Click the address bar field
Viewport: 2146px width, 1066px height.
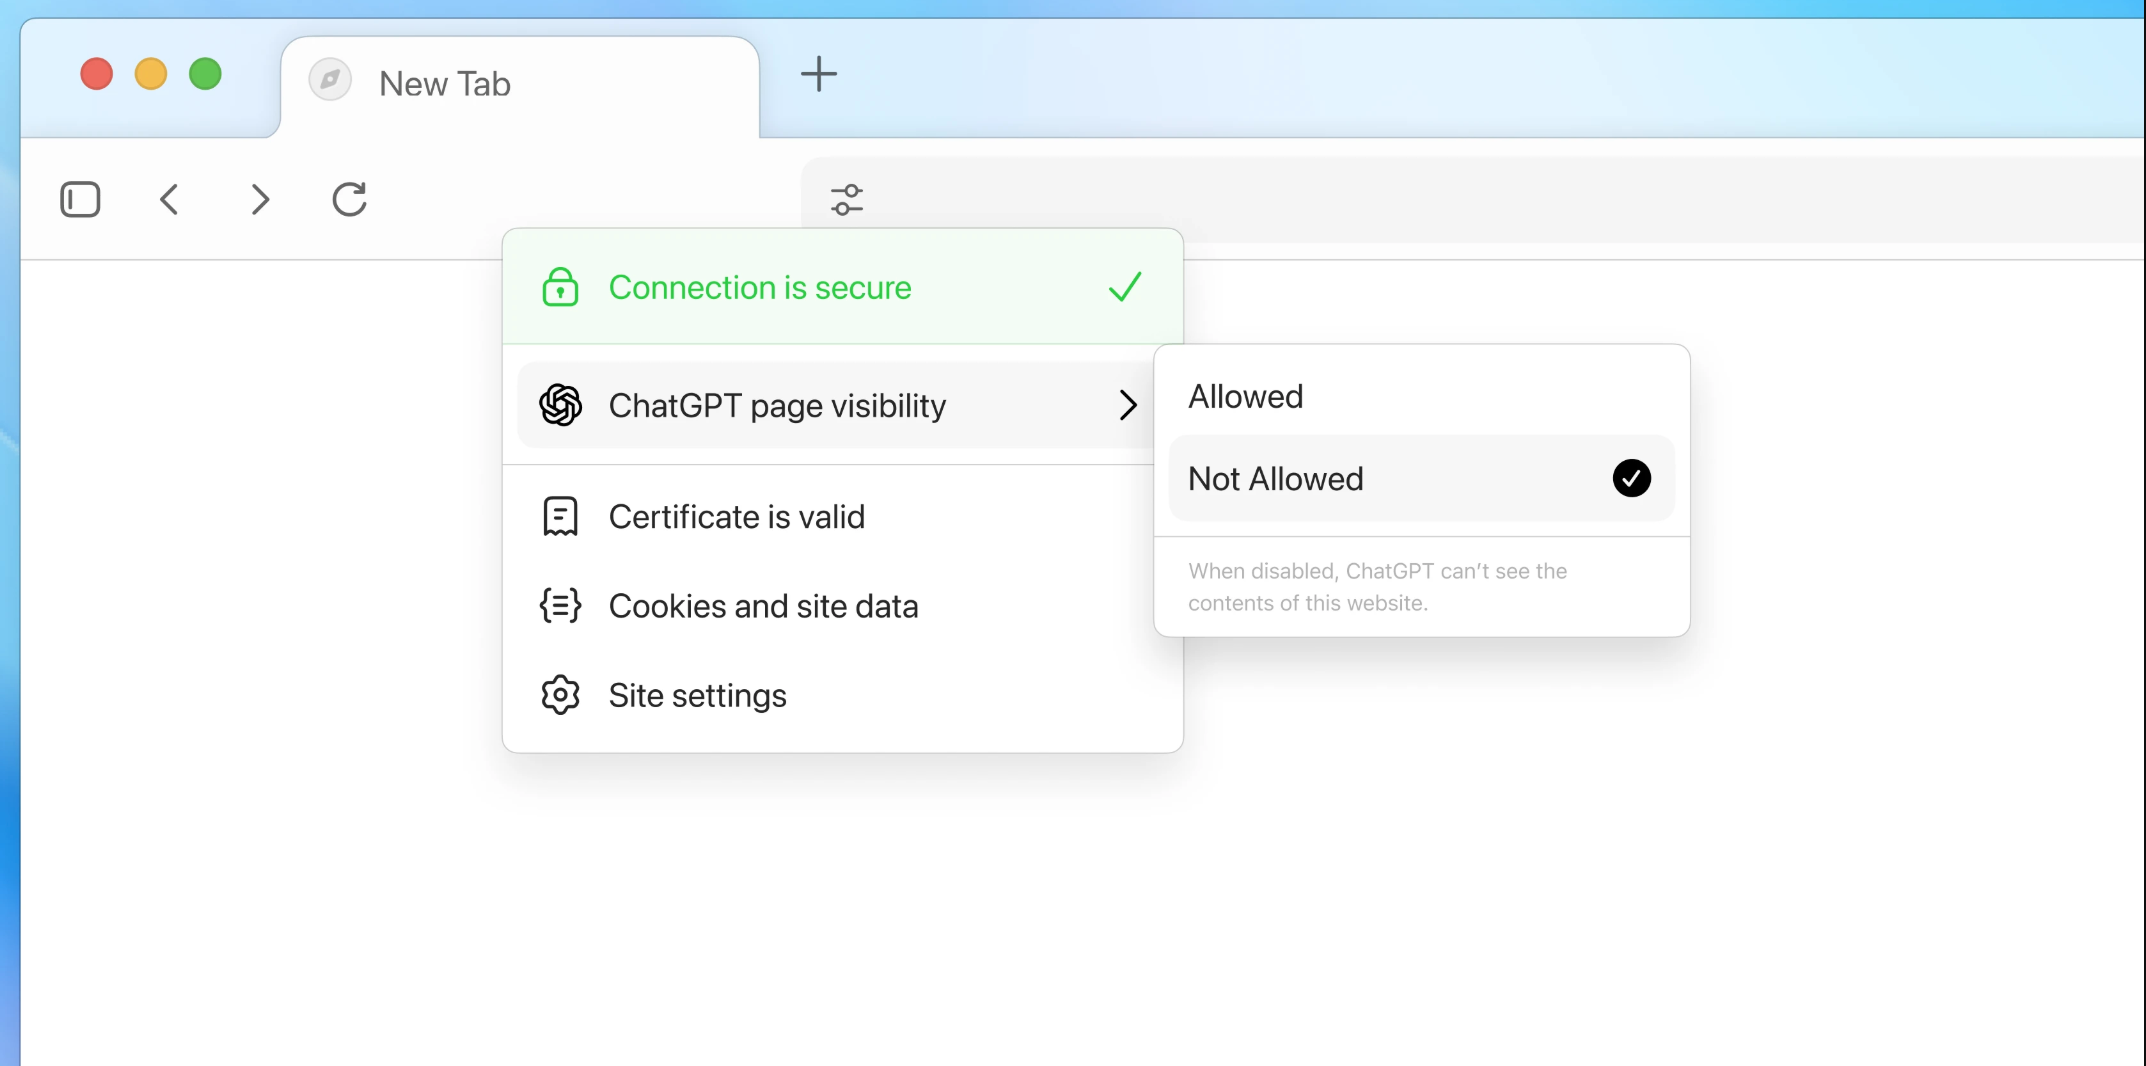[x=1400, y=200]
